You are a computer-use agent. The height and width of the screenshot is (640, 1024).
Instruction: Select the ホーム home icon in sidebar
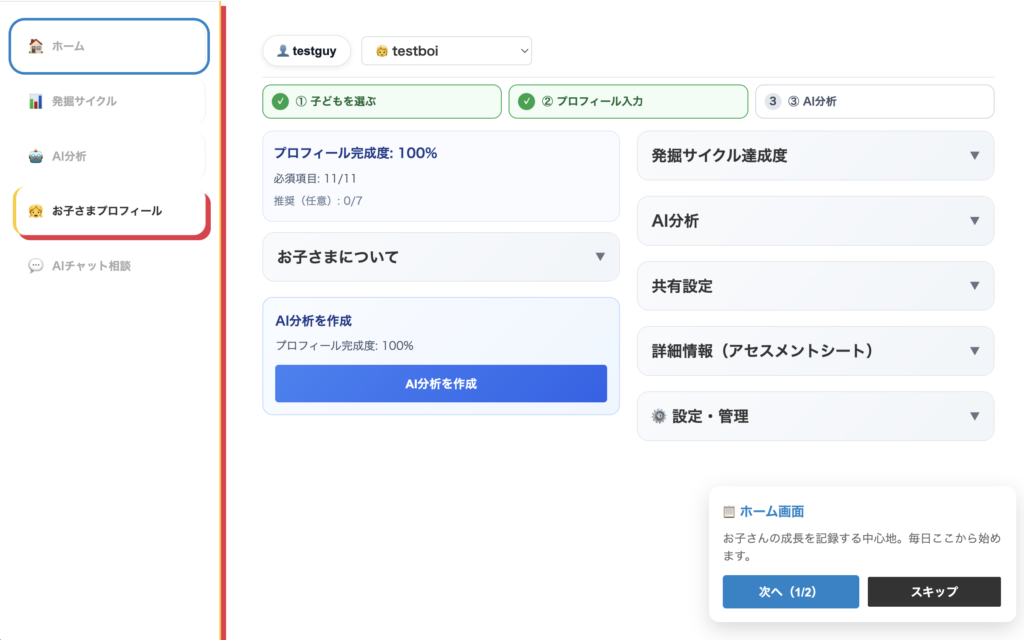(35, 46)
